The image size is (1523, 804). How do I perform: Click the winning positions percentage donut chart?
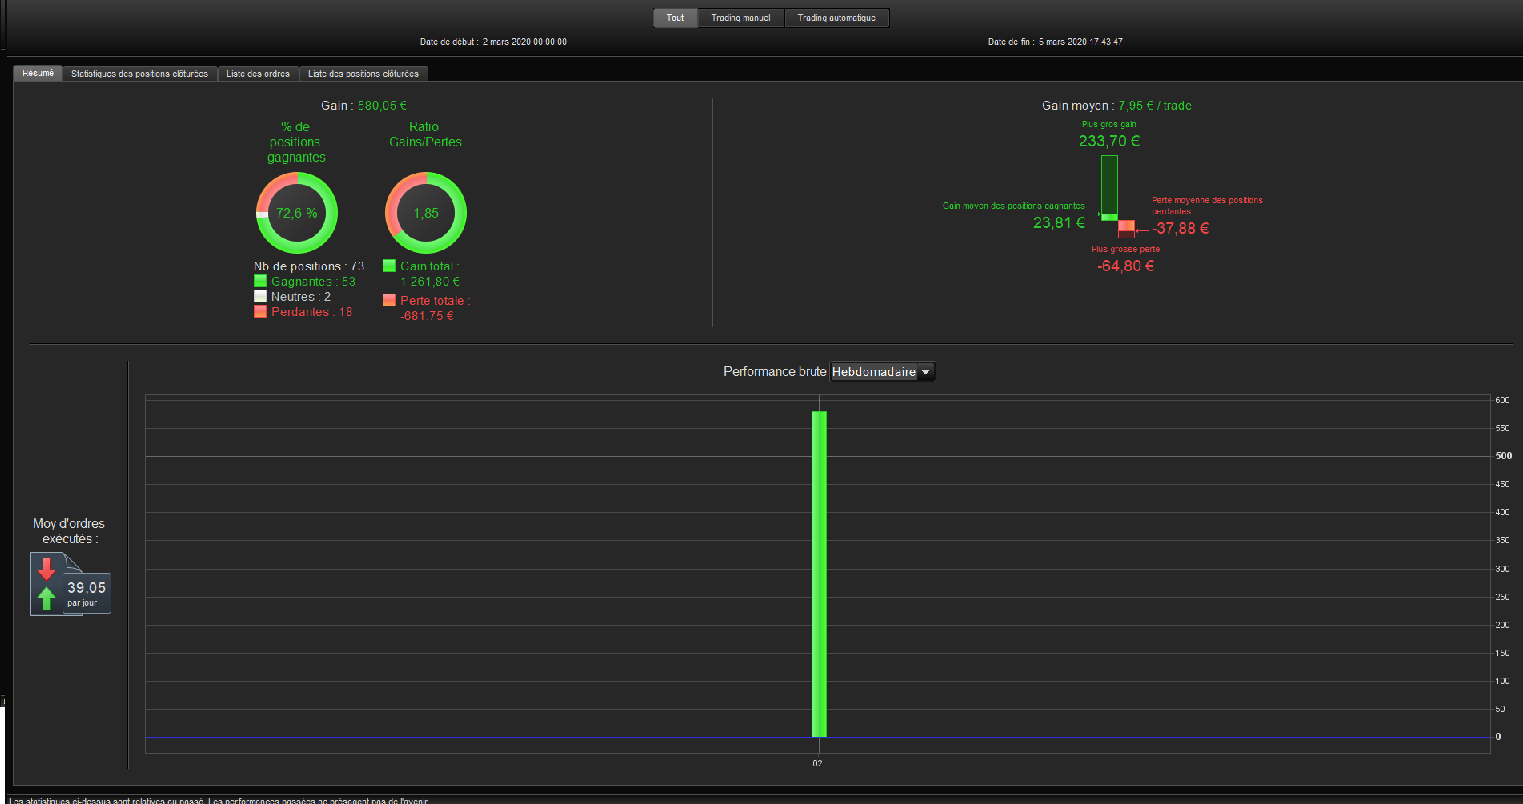[x=297, y=212]
